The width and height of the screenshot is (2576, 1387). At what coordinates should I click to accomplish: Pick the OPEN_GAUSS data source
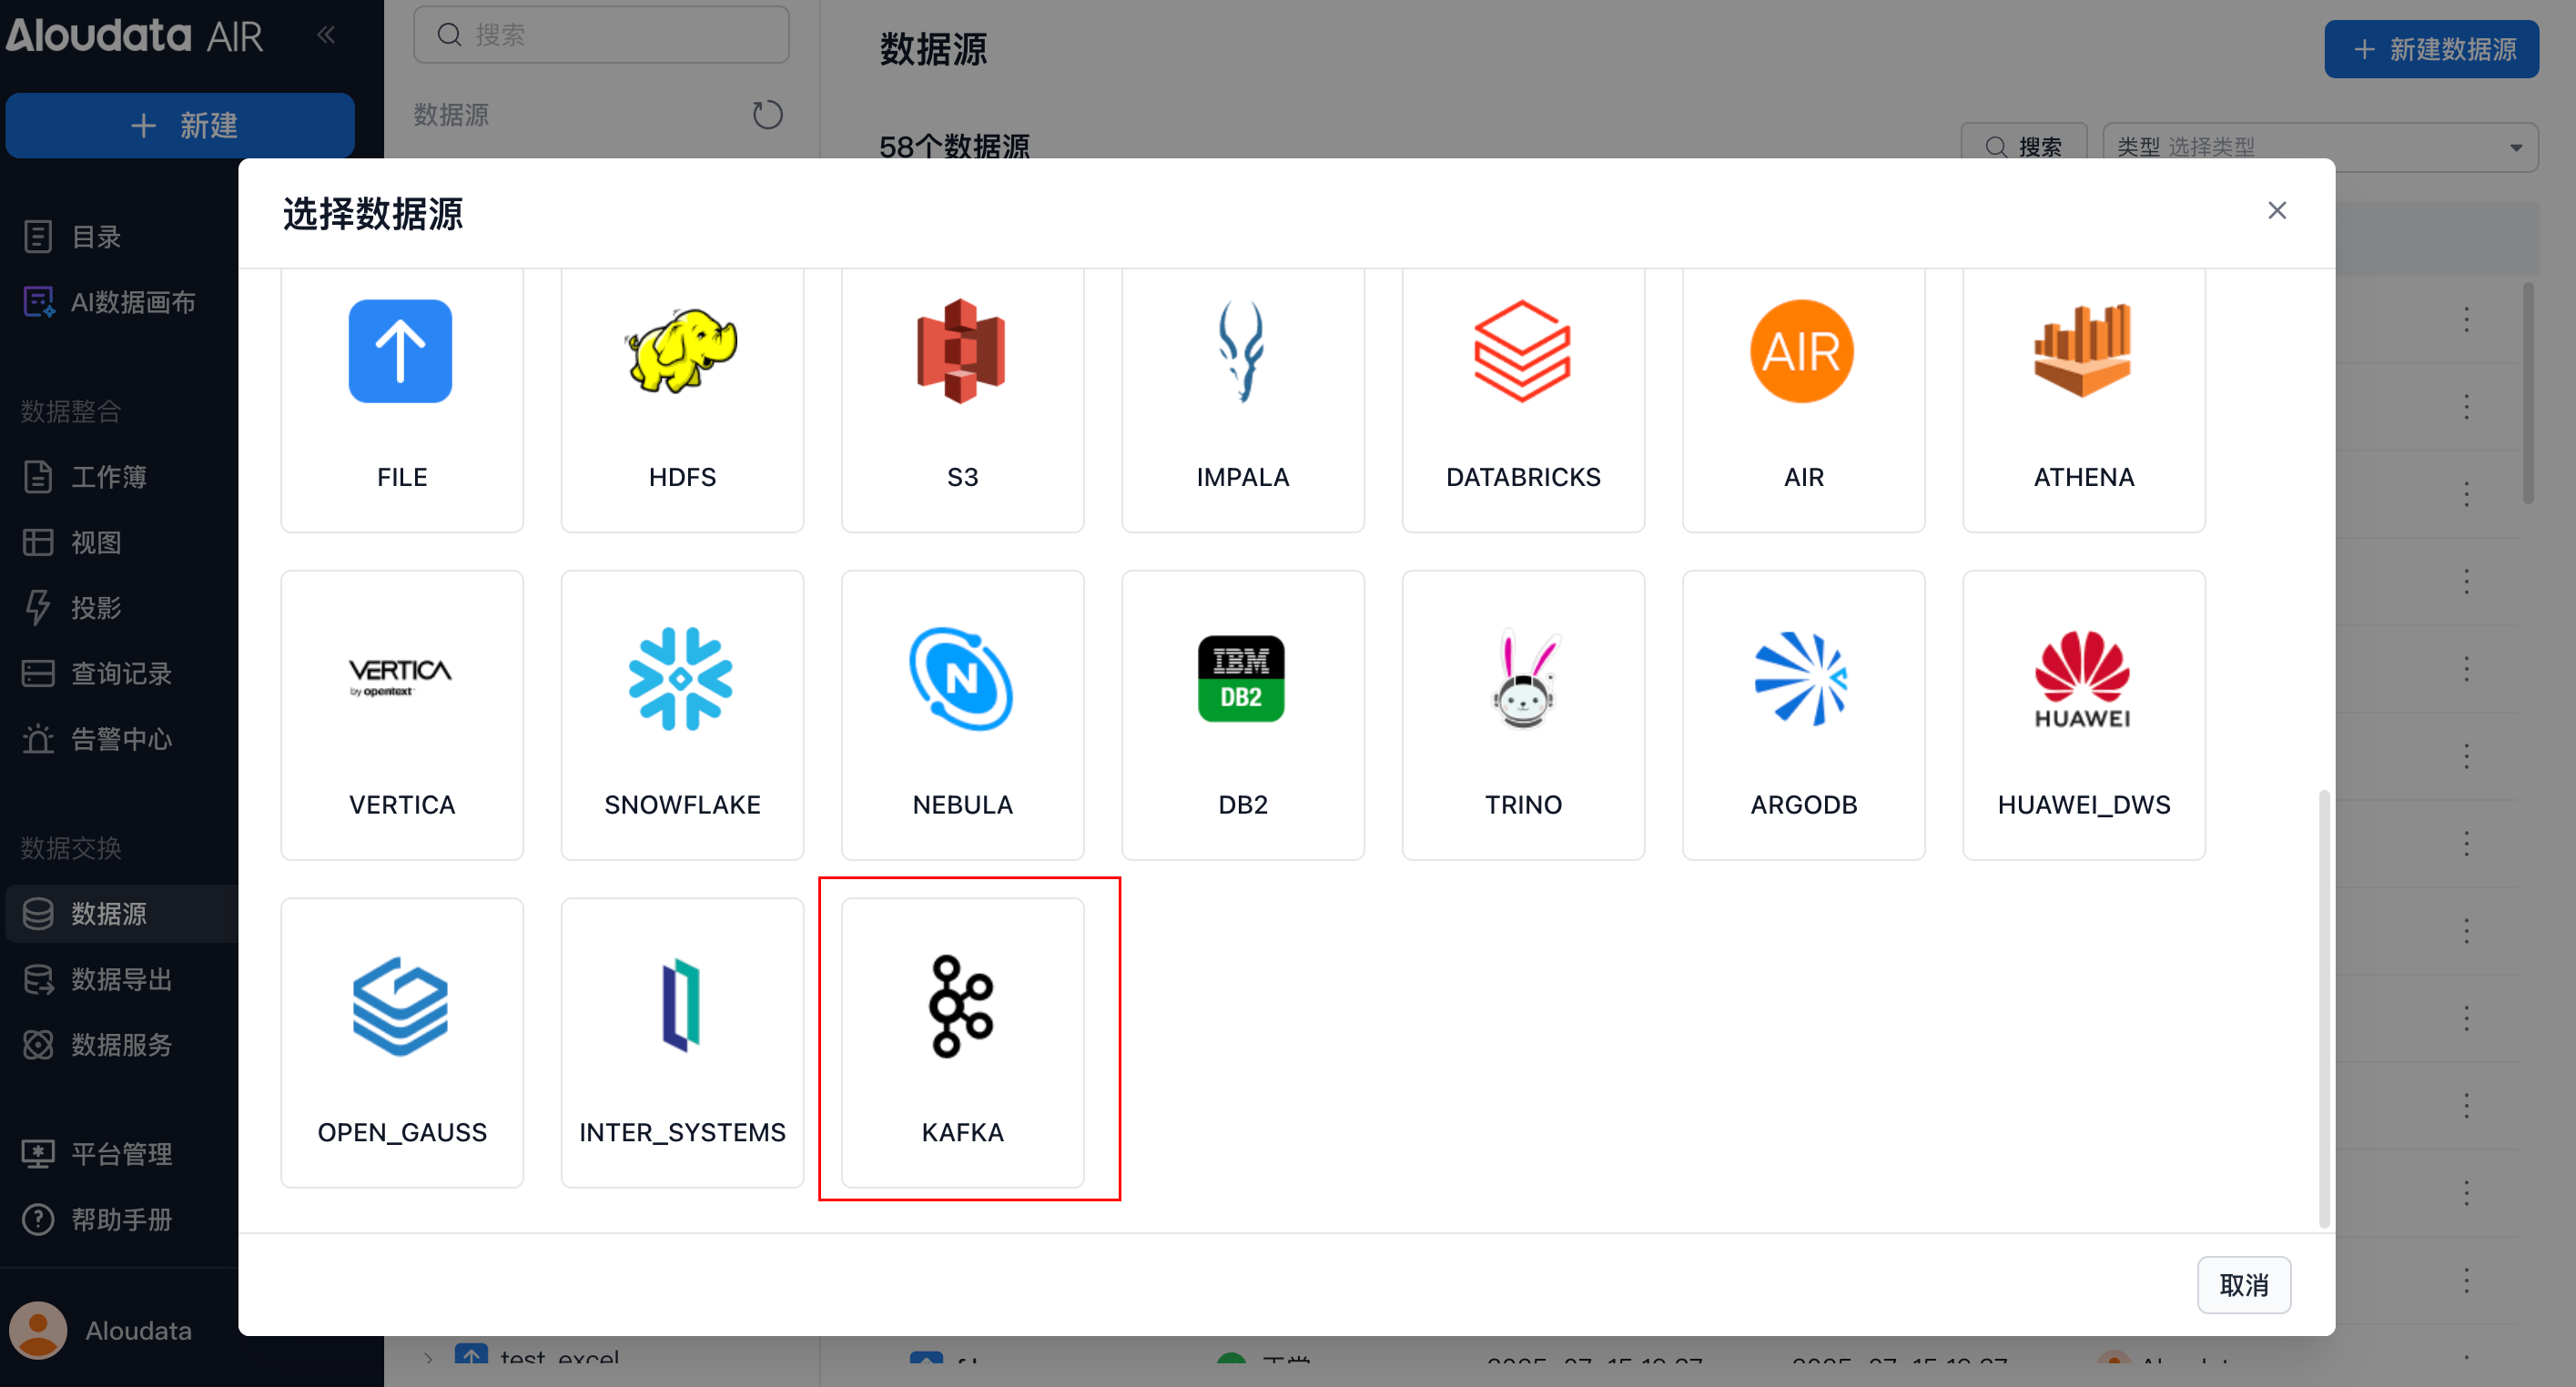click(x=401, y=1007)
